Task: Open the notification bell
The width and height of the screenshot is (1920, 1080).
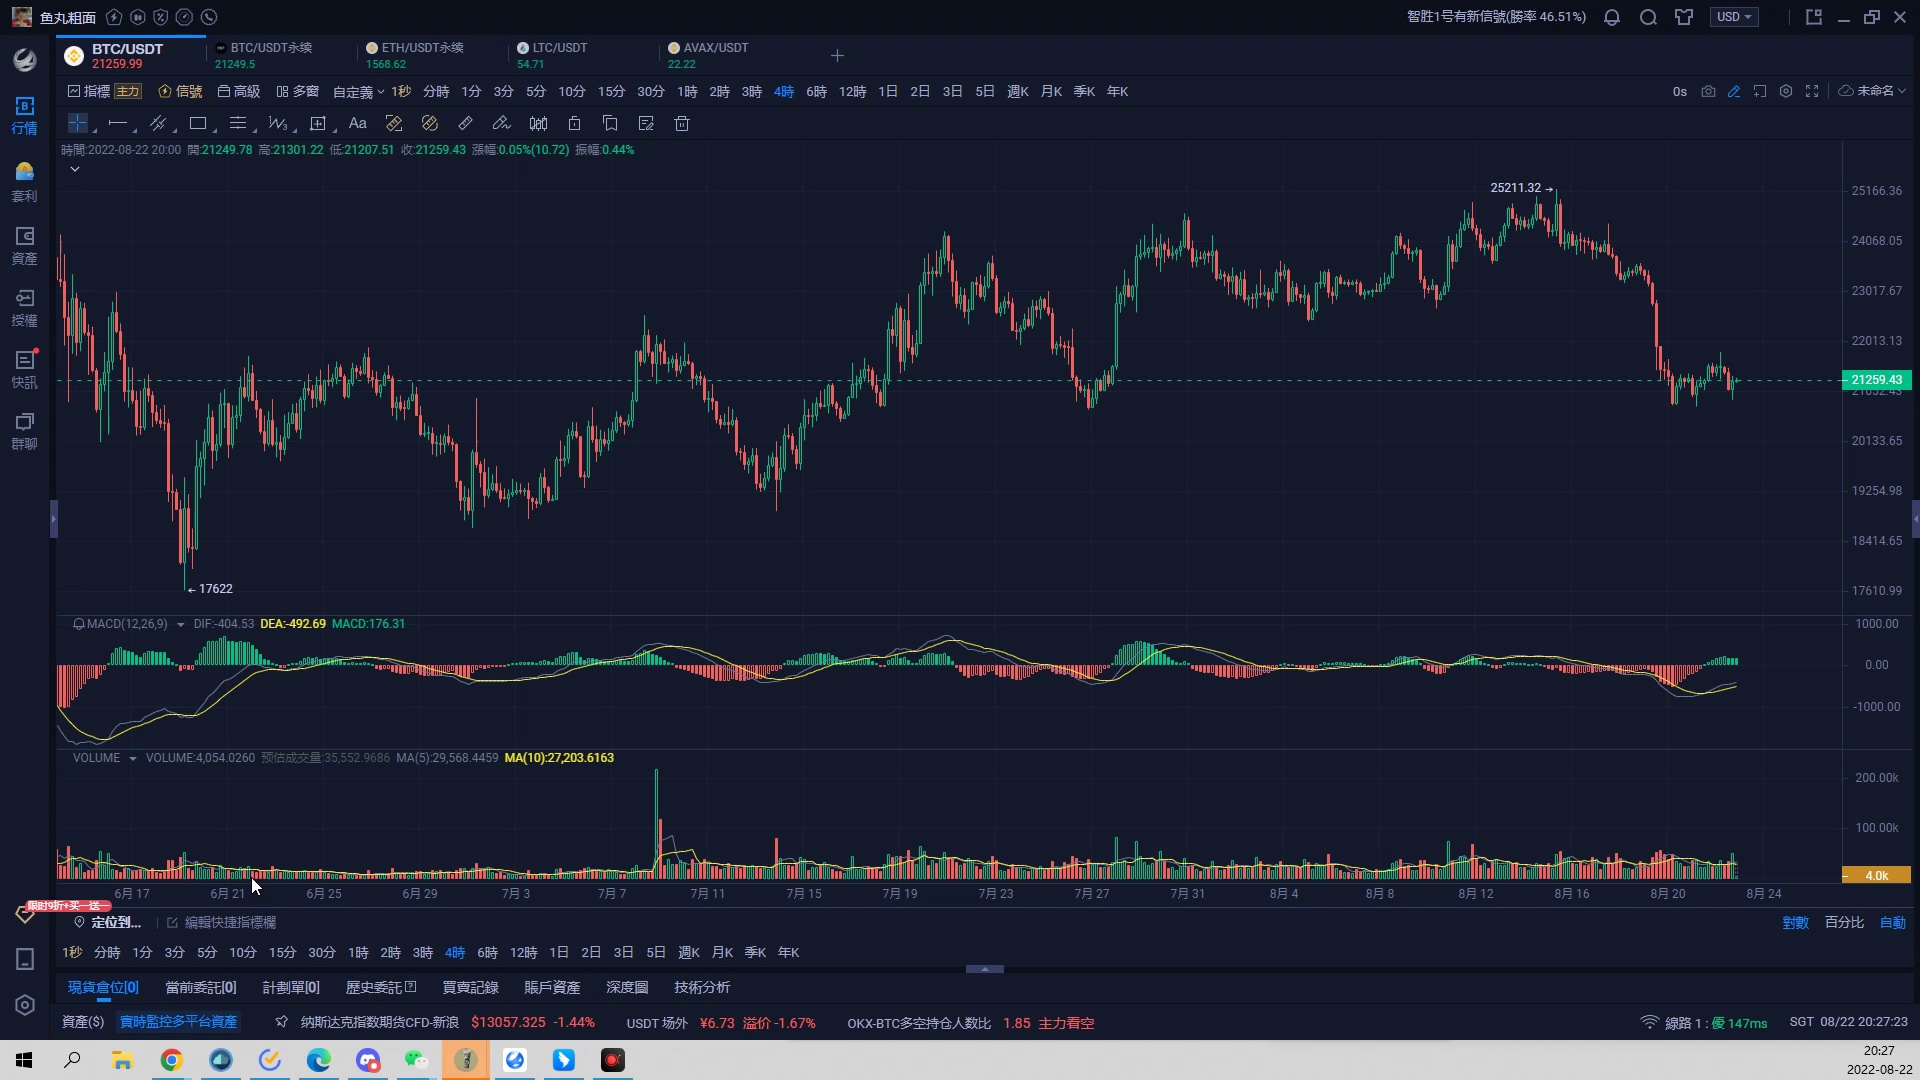Action: tap(1612, 17)
